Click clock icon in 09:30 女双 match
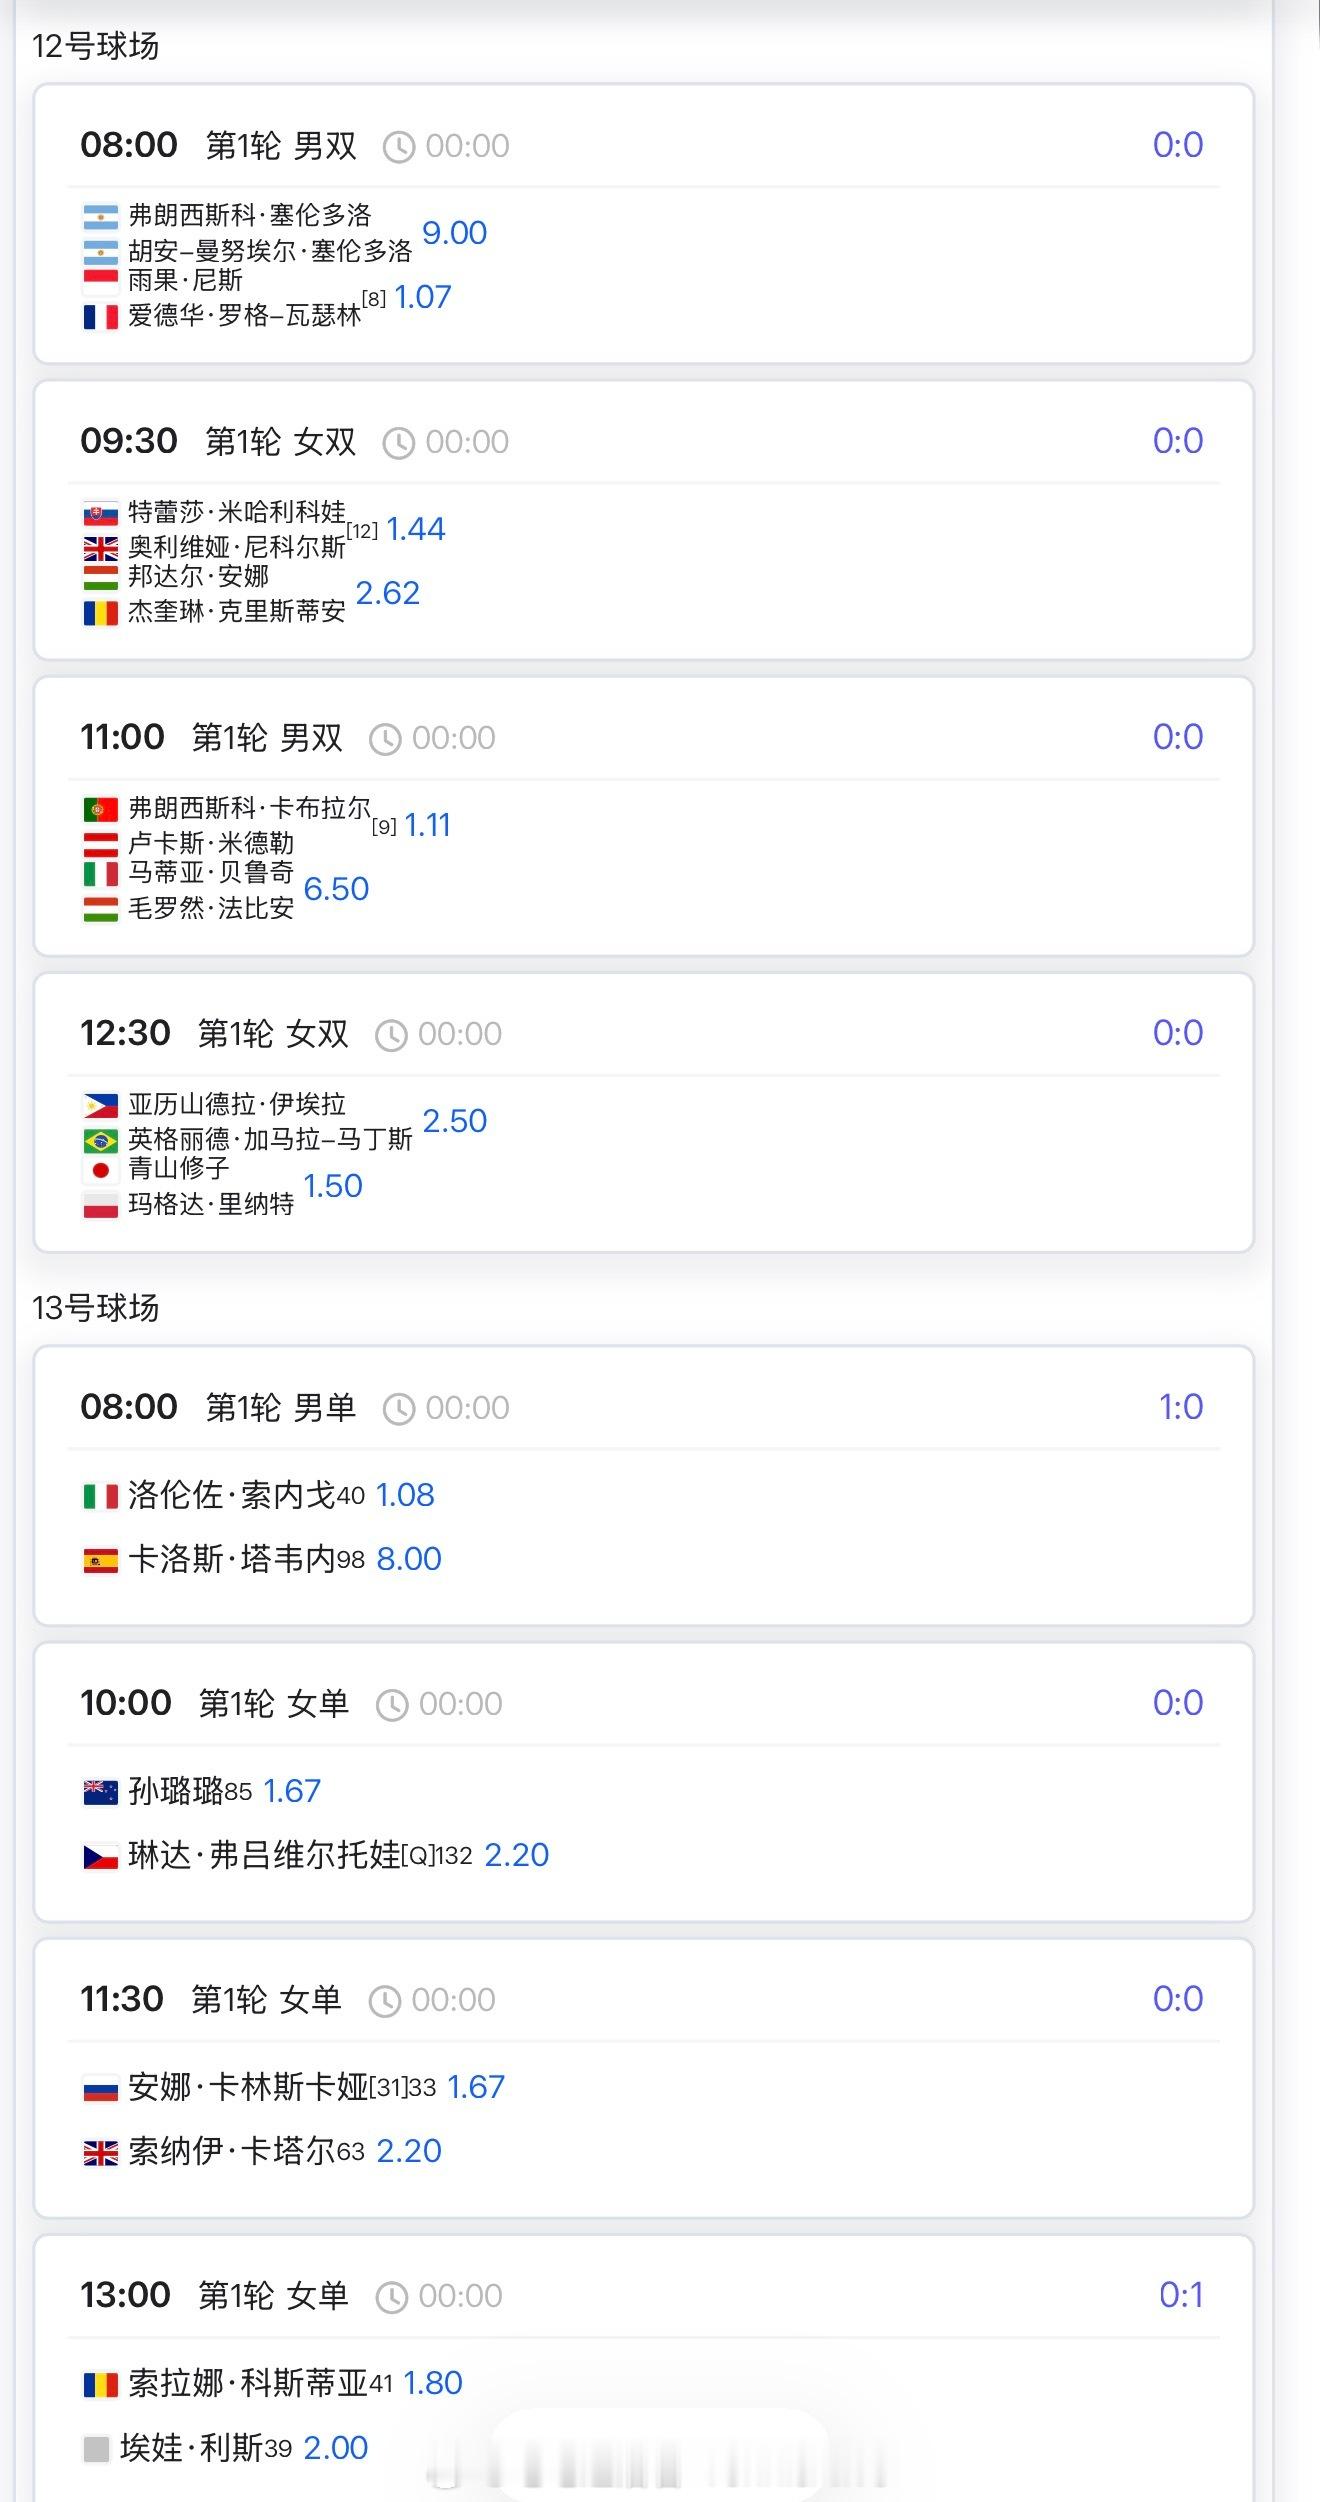1320x2502 pixels. [398, 443]
